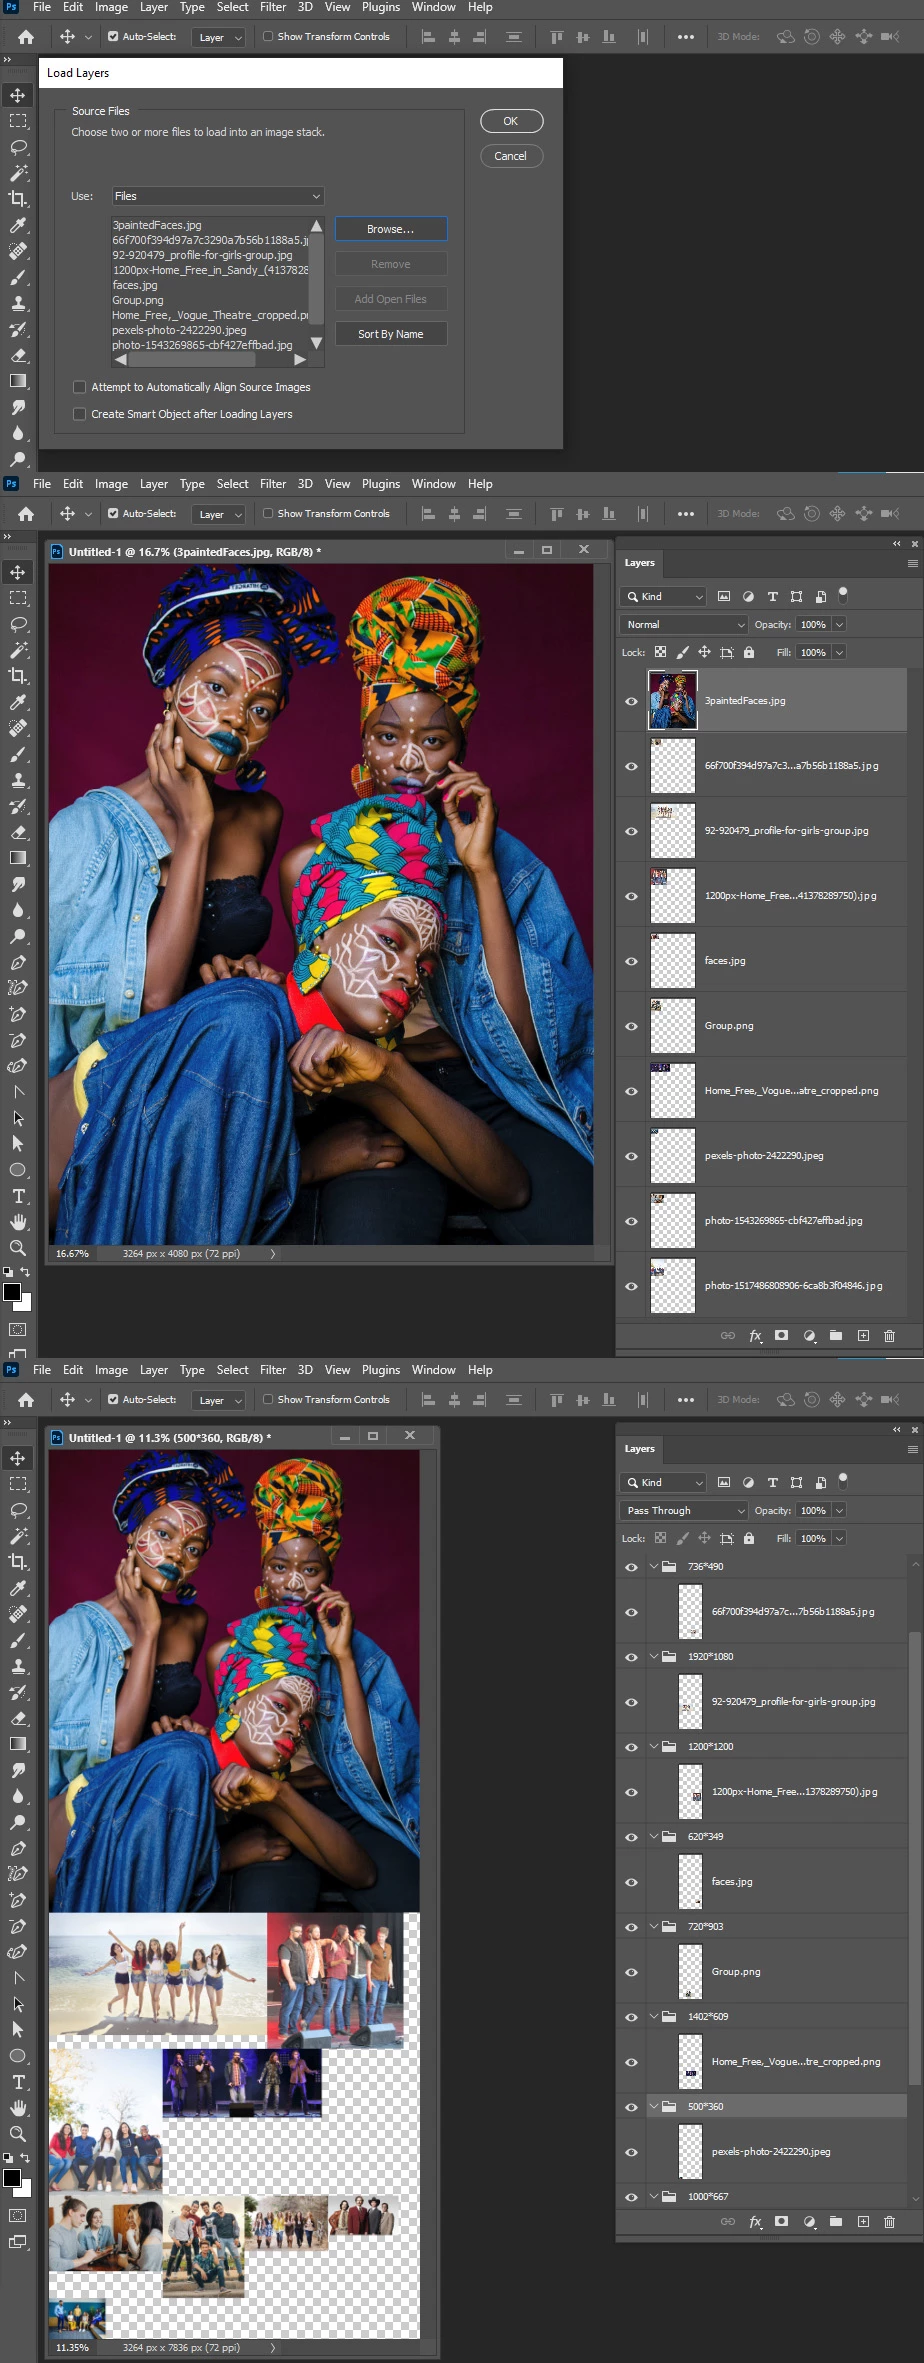Screen dimensions: 924x2363
Task: Open the Filter menu above the Load Layers dialog
Action: [x=273, y=7]
